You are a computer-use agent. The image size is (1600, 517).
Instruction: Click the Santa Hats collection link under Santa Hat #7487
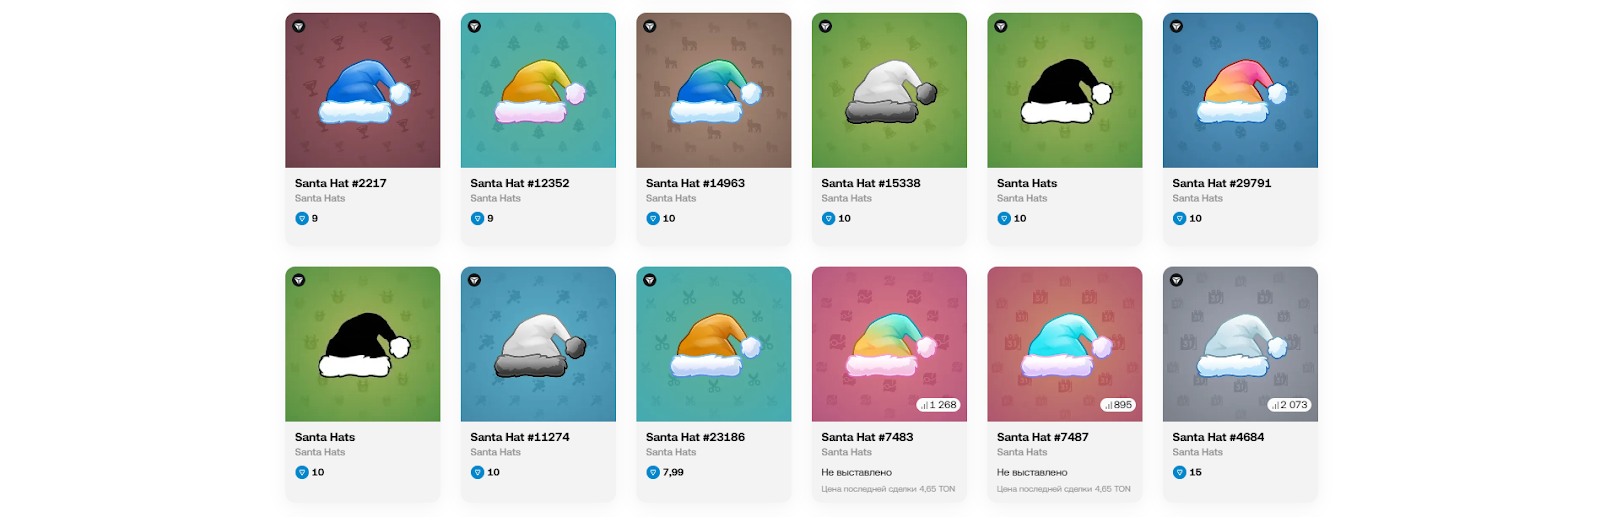(x=1021, y=452)
